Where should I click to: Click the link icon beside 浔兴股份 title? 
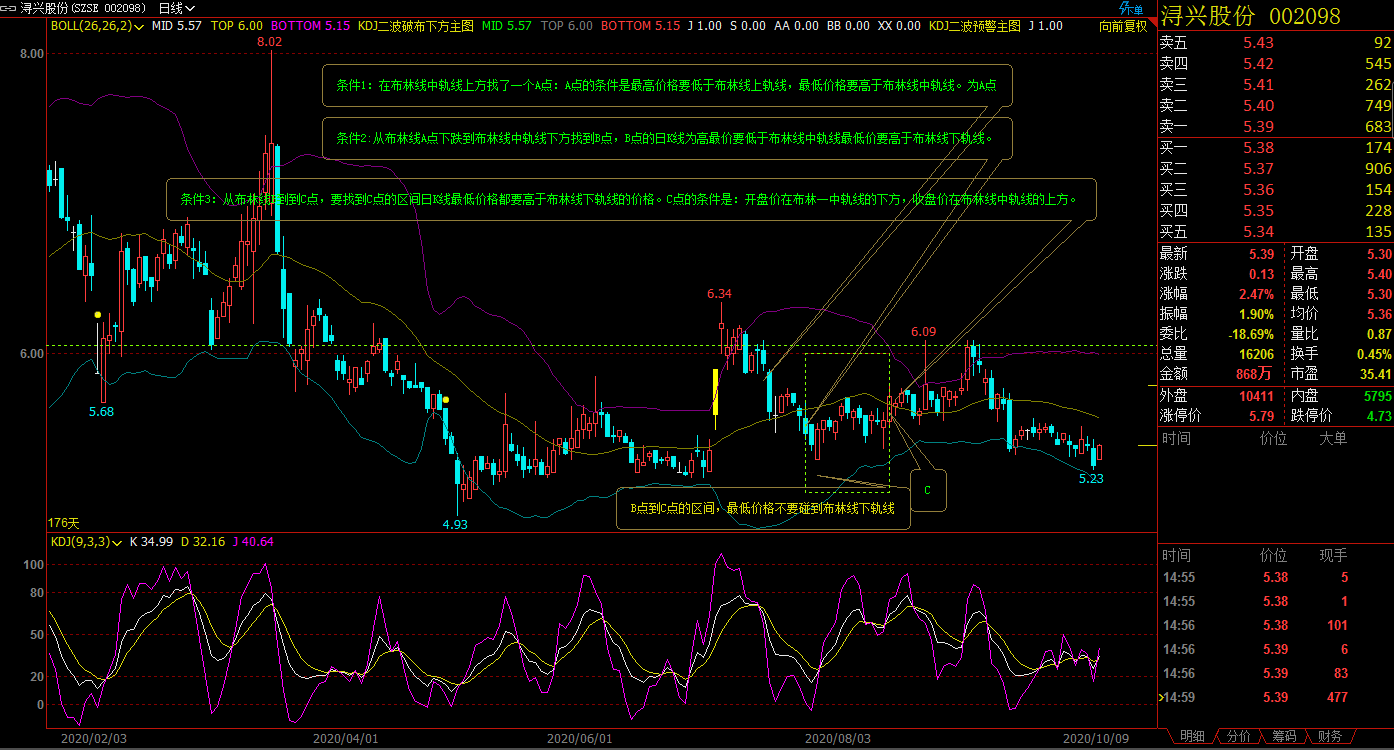[9, 7]
